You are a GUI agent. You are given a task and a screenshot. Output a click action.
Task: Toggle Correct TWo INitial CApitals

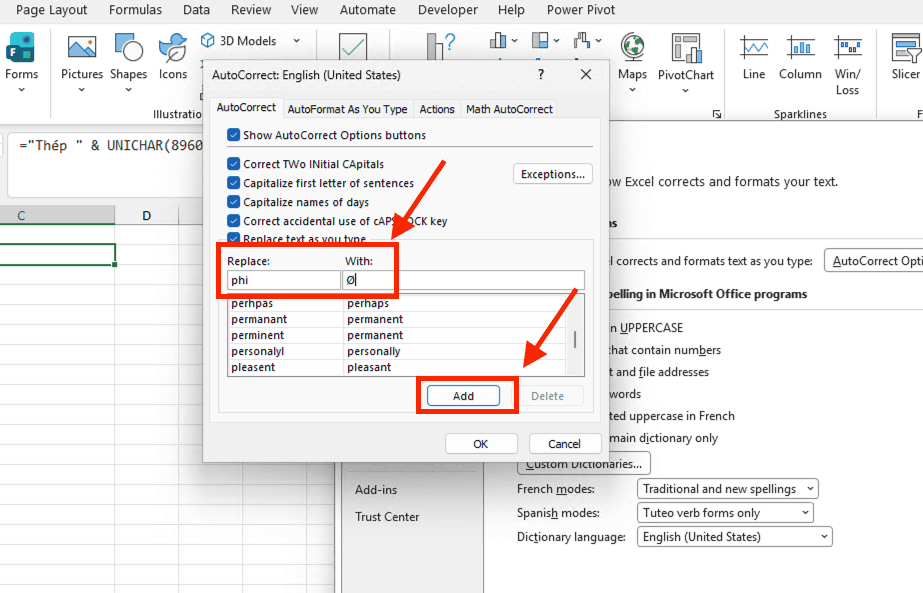pos(234,164)
